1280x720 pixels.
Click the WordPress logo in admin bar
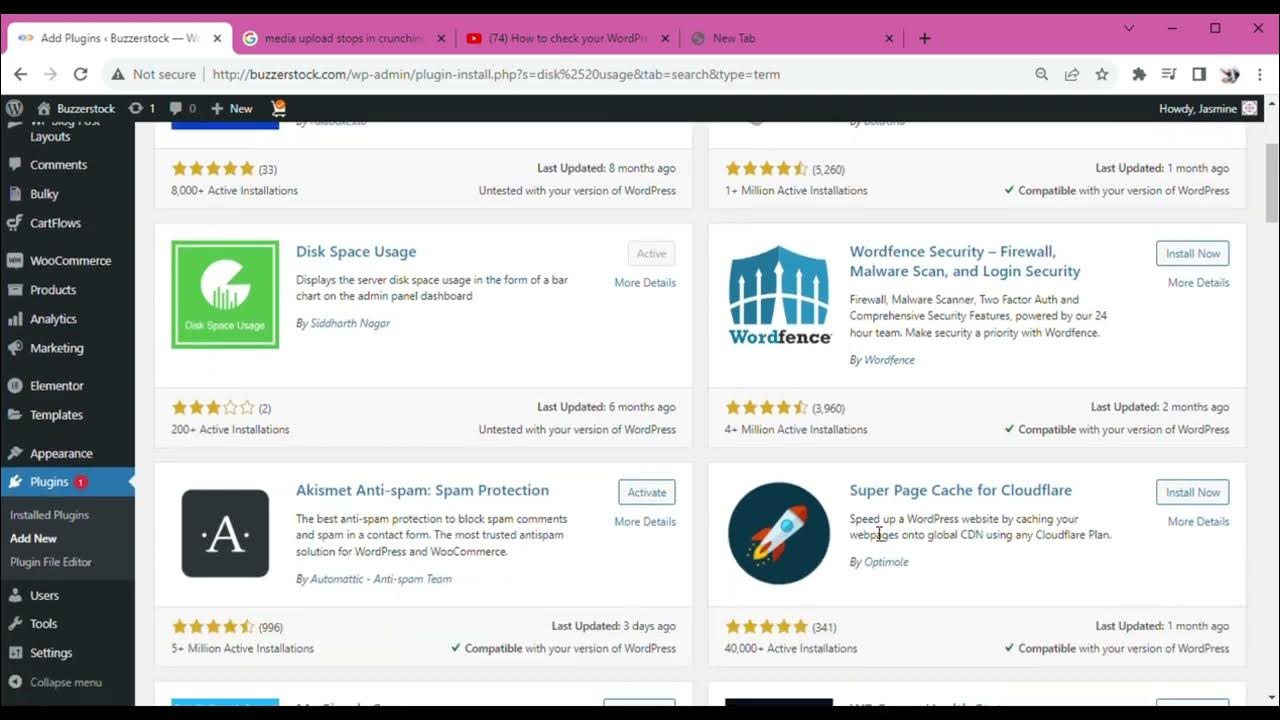pyautogui.click(x=14, y=108)
